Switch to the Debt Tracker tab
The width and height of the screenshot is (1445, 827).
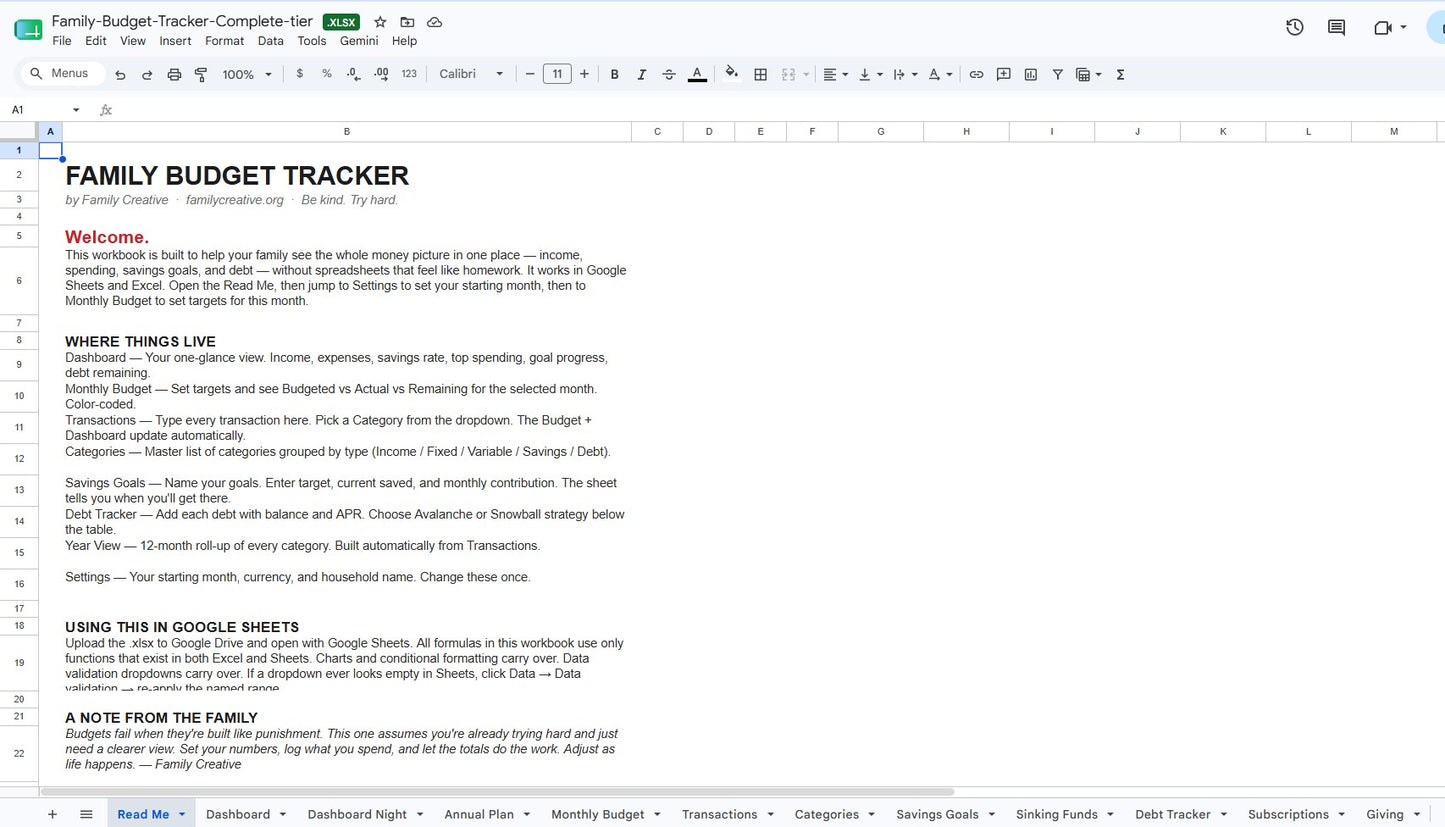(1173, 814)
